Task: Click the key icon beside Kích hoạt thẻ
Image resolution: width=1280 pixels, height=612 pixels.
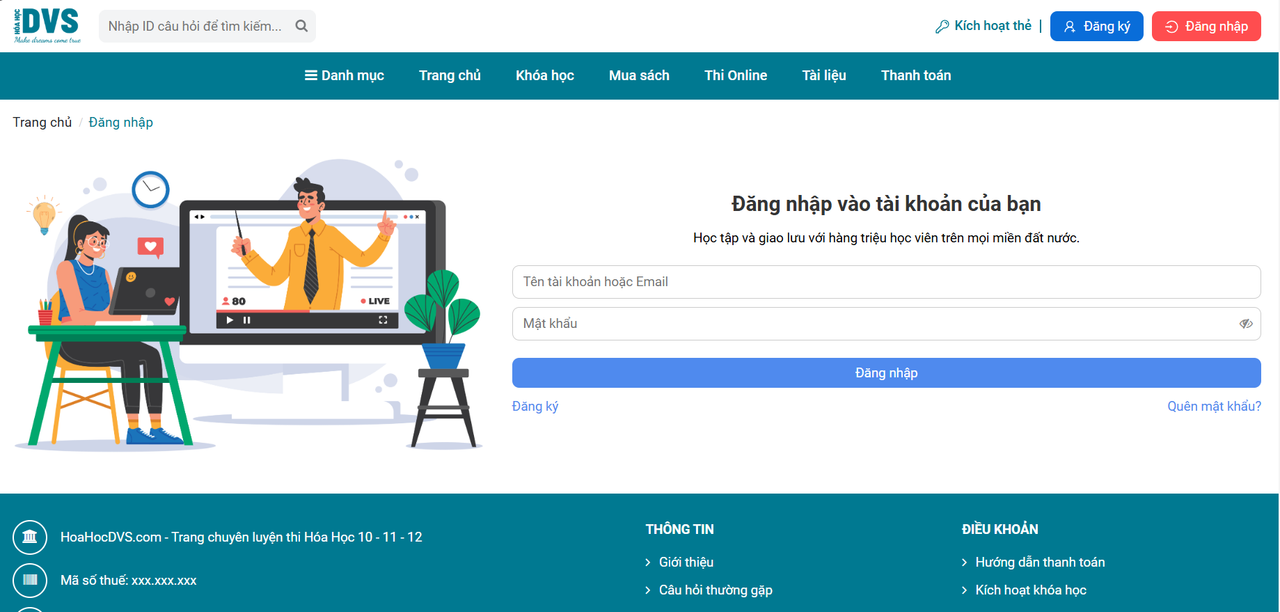Action: coord(942,27)
